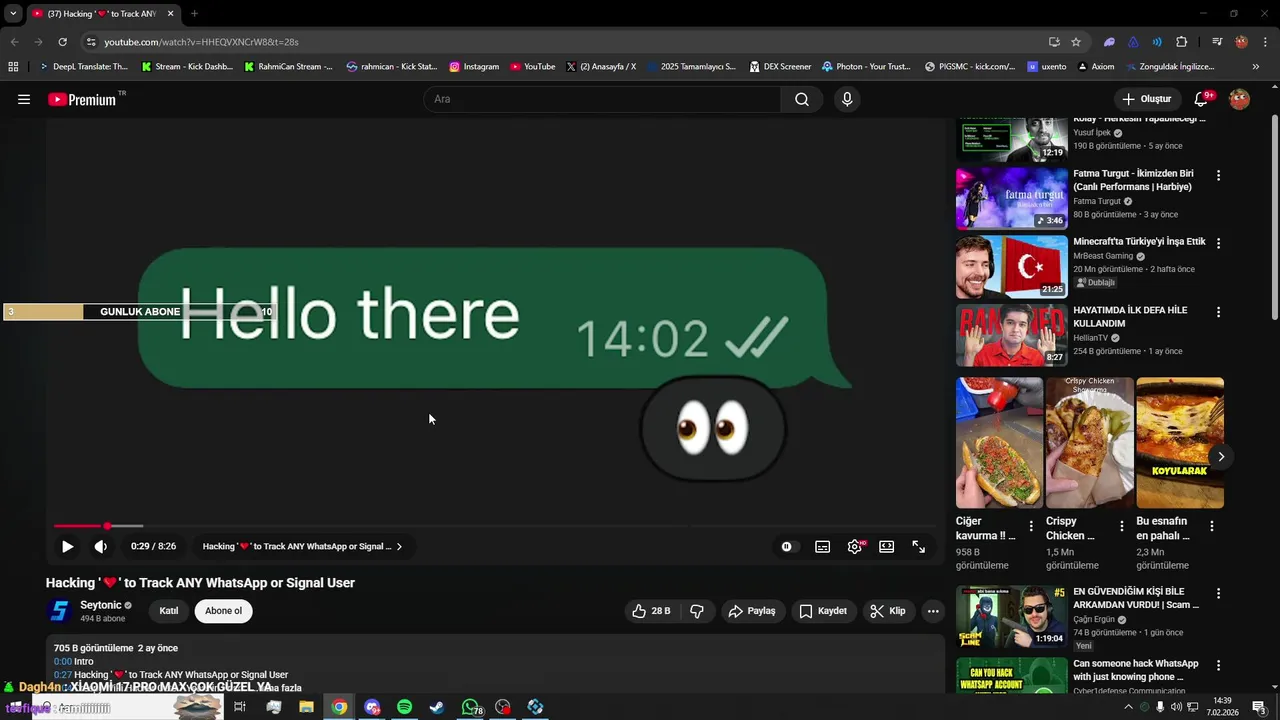Open WhatsApp from taskbar

point(471,707)
